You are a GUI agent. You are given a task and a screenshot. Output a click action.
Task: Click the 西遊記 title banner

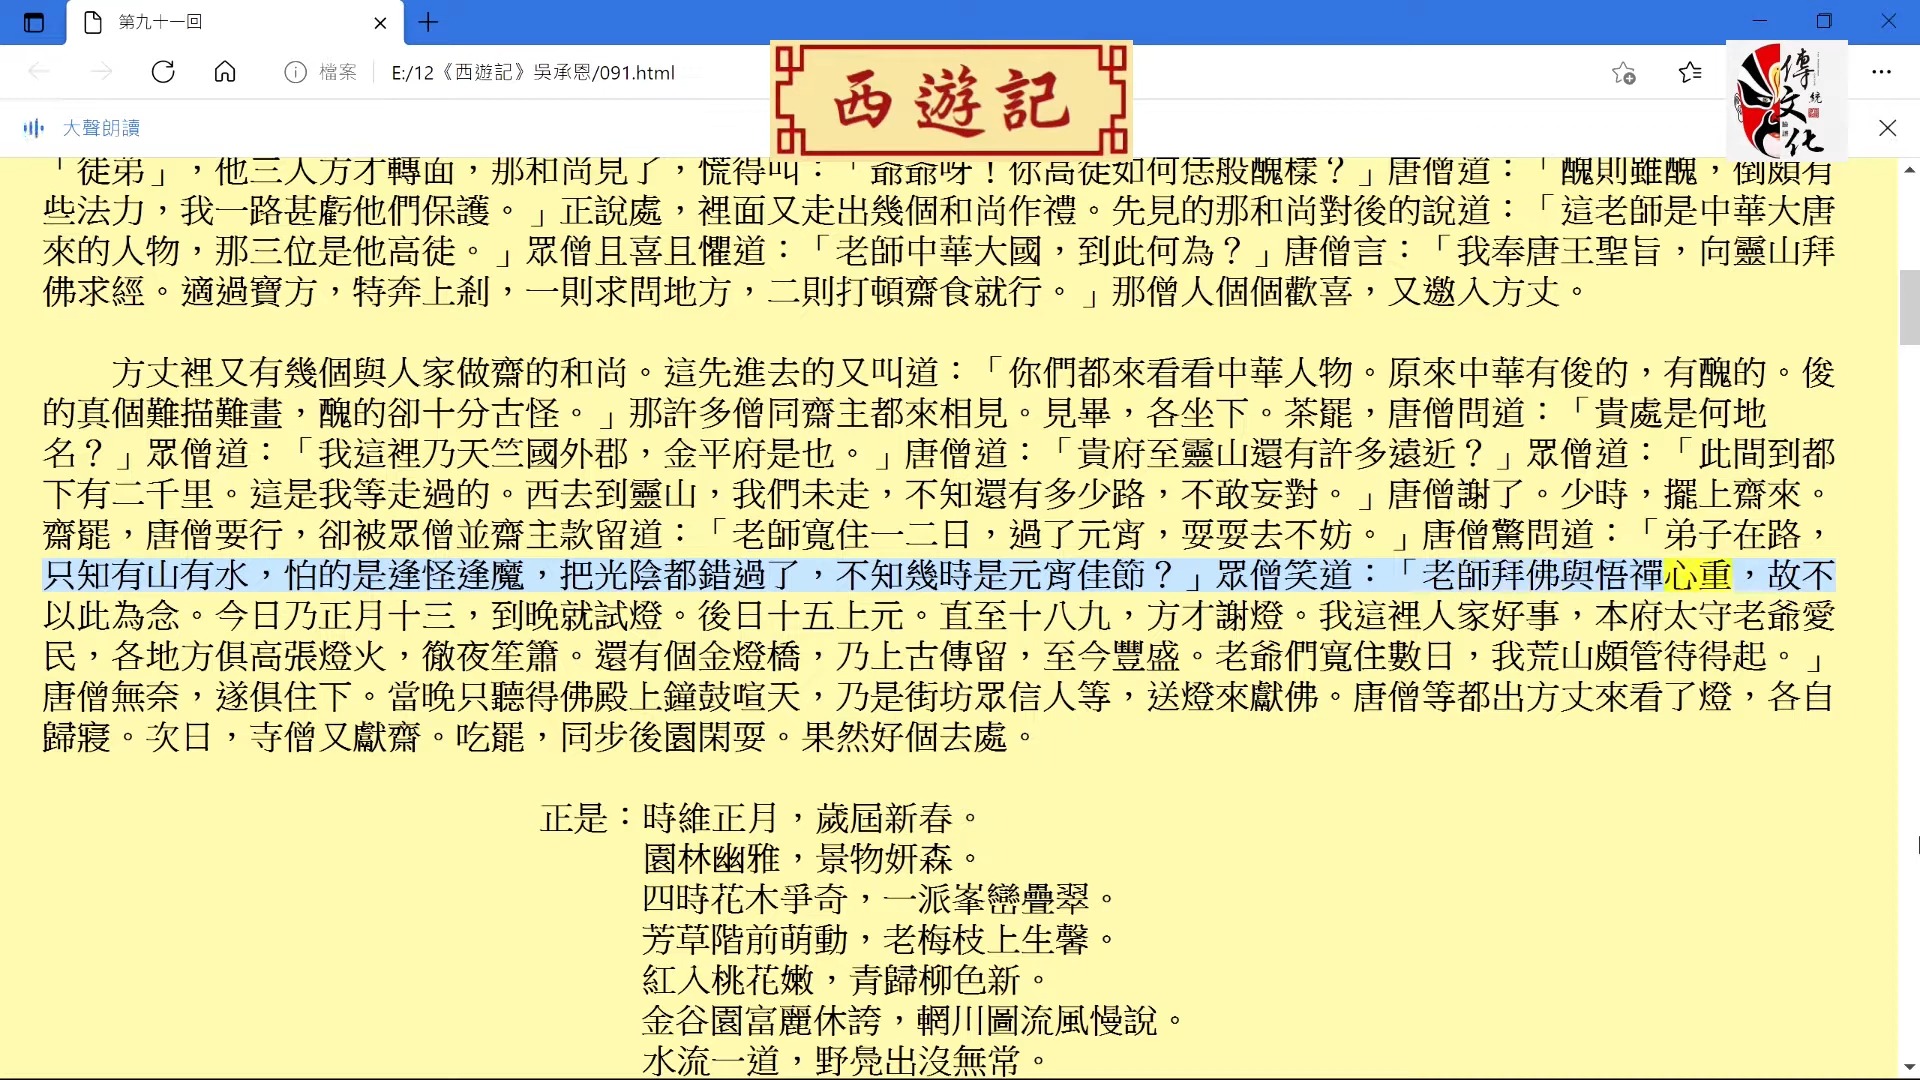pyautogui.click(x=951, y=99)
